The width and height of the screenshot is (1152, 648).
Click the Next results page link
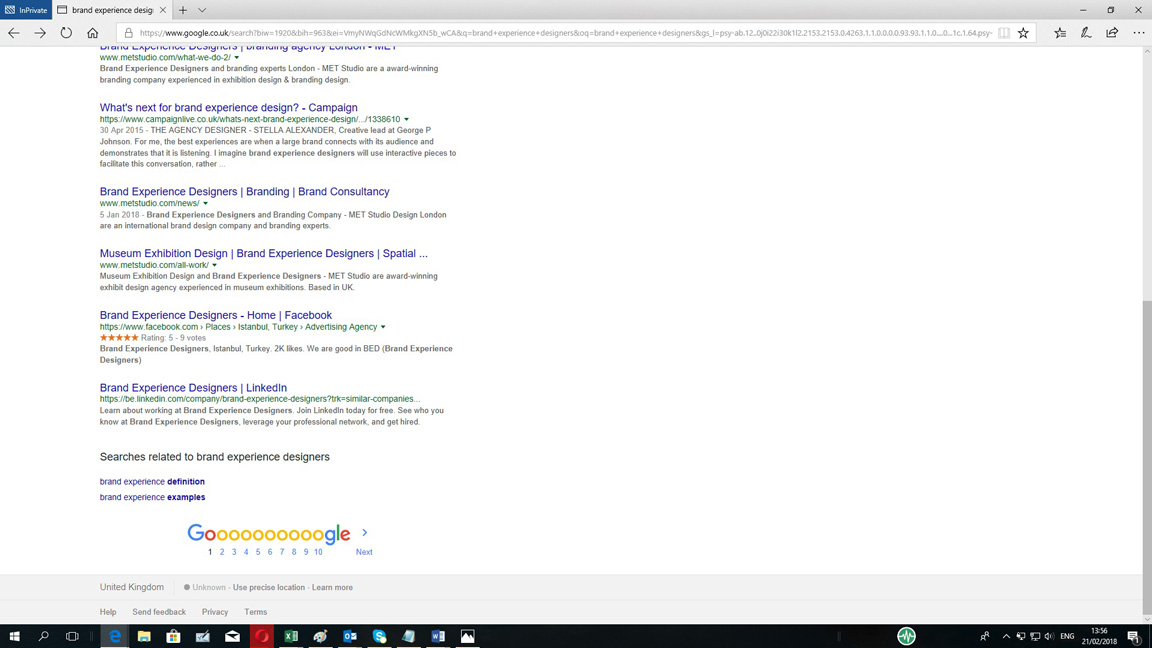364,552
